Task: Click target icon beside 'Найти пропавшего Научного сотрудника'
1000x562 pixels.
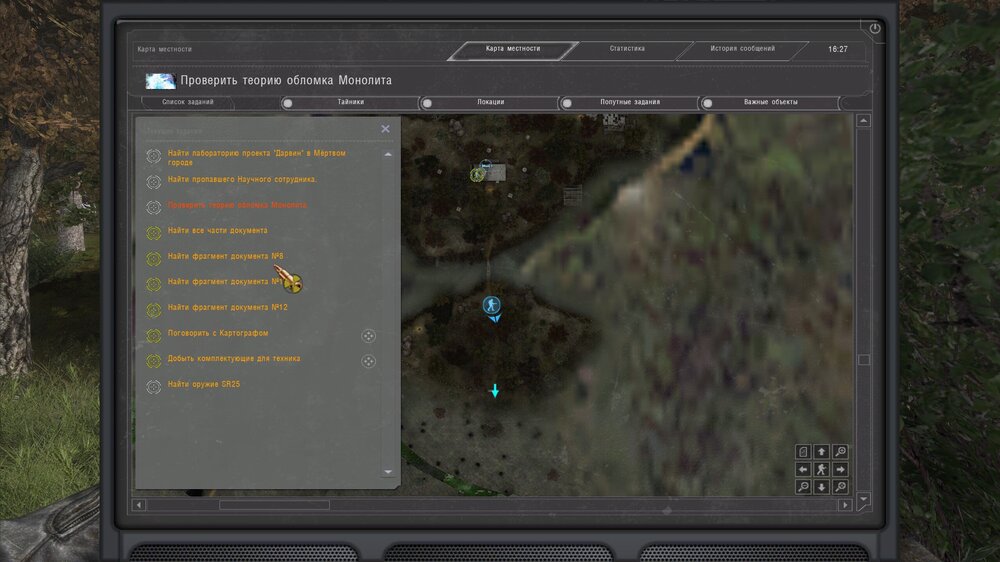Action: tap(153, 182)
